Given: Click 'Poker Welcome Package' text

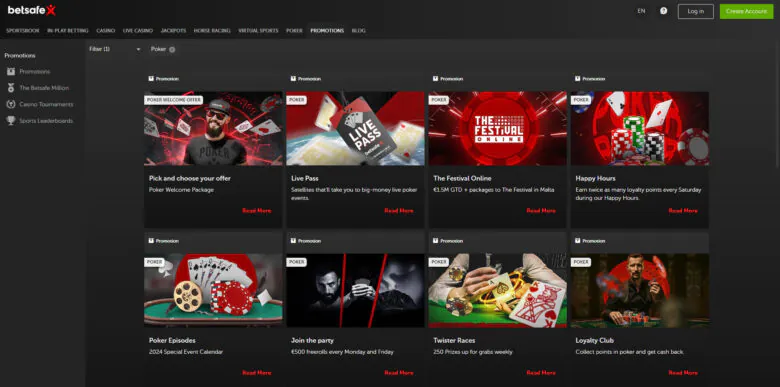Looking at the screenshot, I should click(181, 190).
